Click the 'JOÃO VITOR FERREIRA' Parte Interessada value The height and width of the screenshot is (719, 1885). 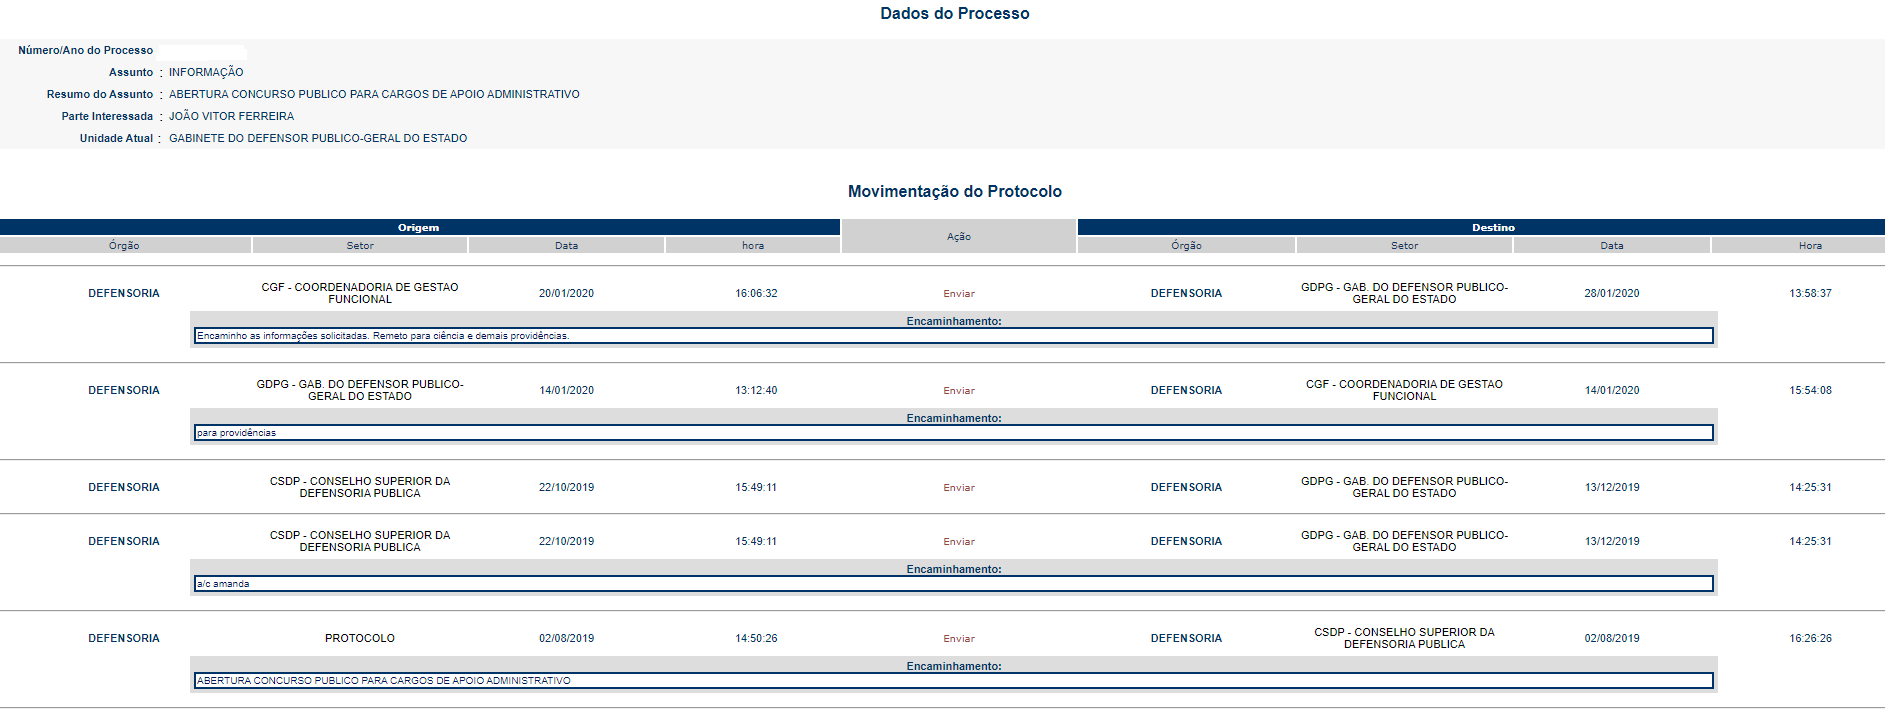231,116
